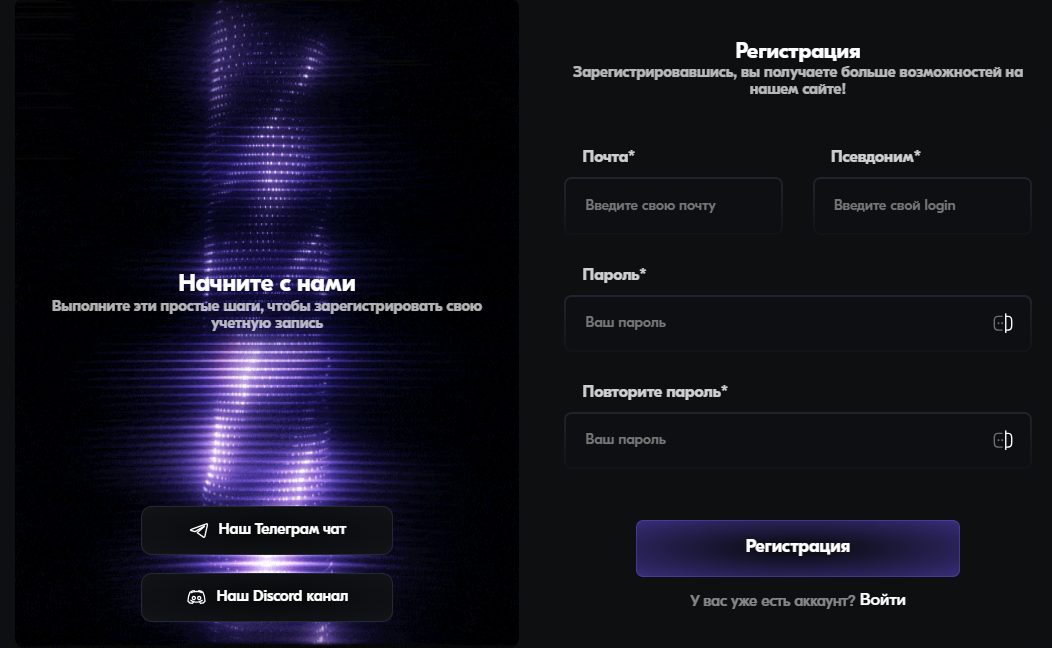Click the Псевдоним* field label
Viewport: 1052px width, 648px height.
coord(876,156)
